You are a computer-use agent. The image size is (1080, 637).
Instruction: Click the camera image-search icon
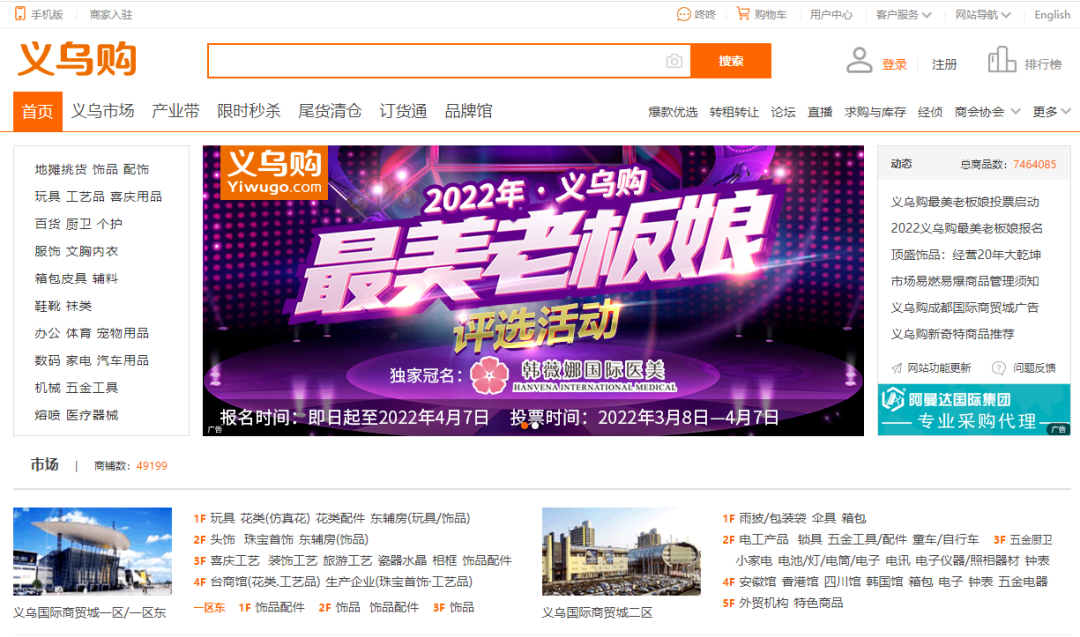674,61
